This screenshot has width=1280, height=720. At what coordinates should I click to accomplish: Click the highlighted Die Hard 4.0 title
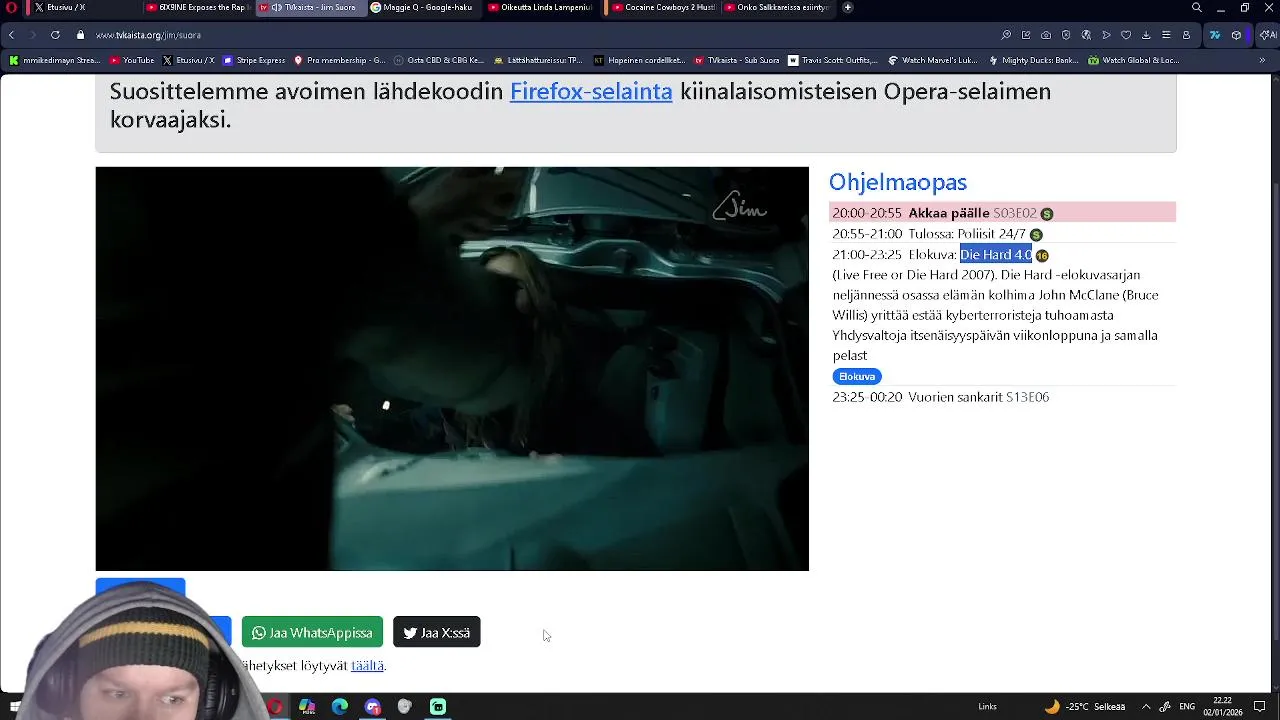(996, 255)
